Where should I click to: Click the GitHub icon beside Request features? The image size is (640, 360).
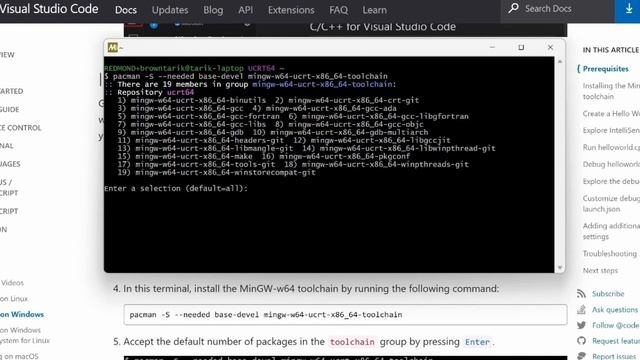pyautogui.click(x=581, y=340)
